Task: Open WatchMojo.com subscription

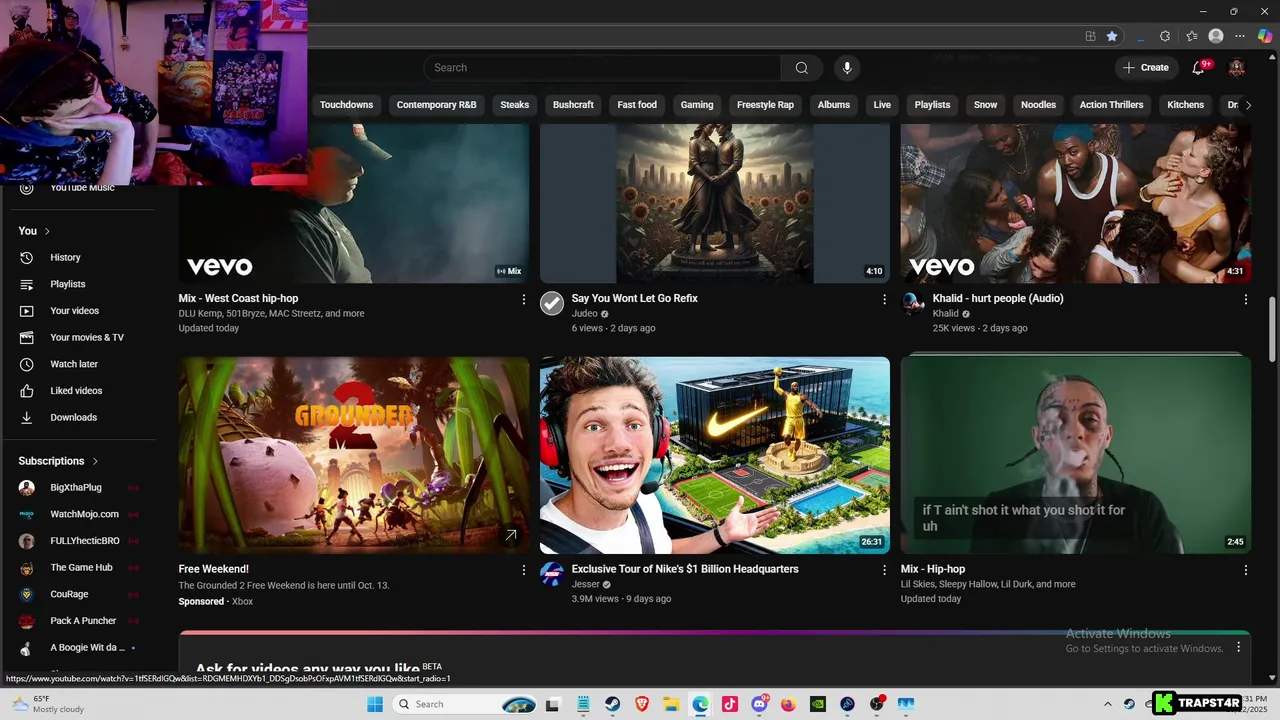Action: [x=84, y=514]
